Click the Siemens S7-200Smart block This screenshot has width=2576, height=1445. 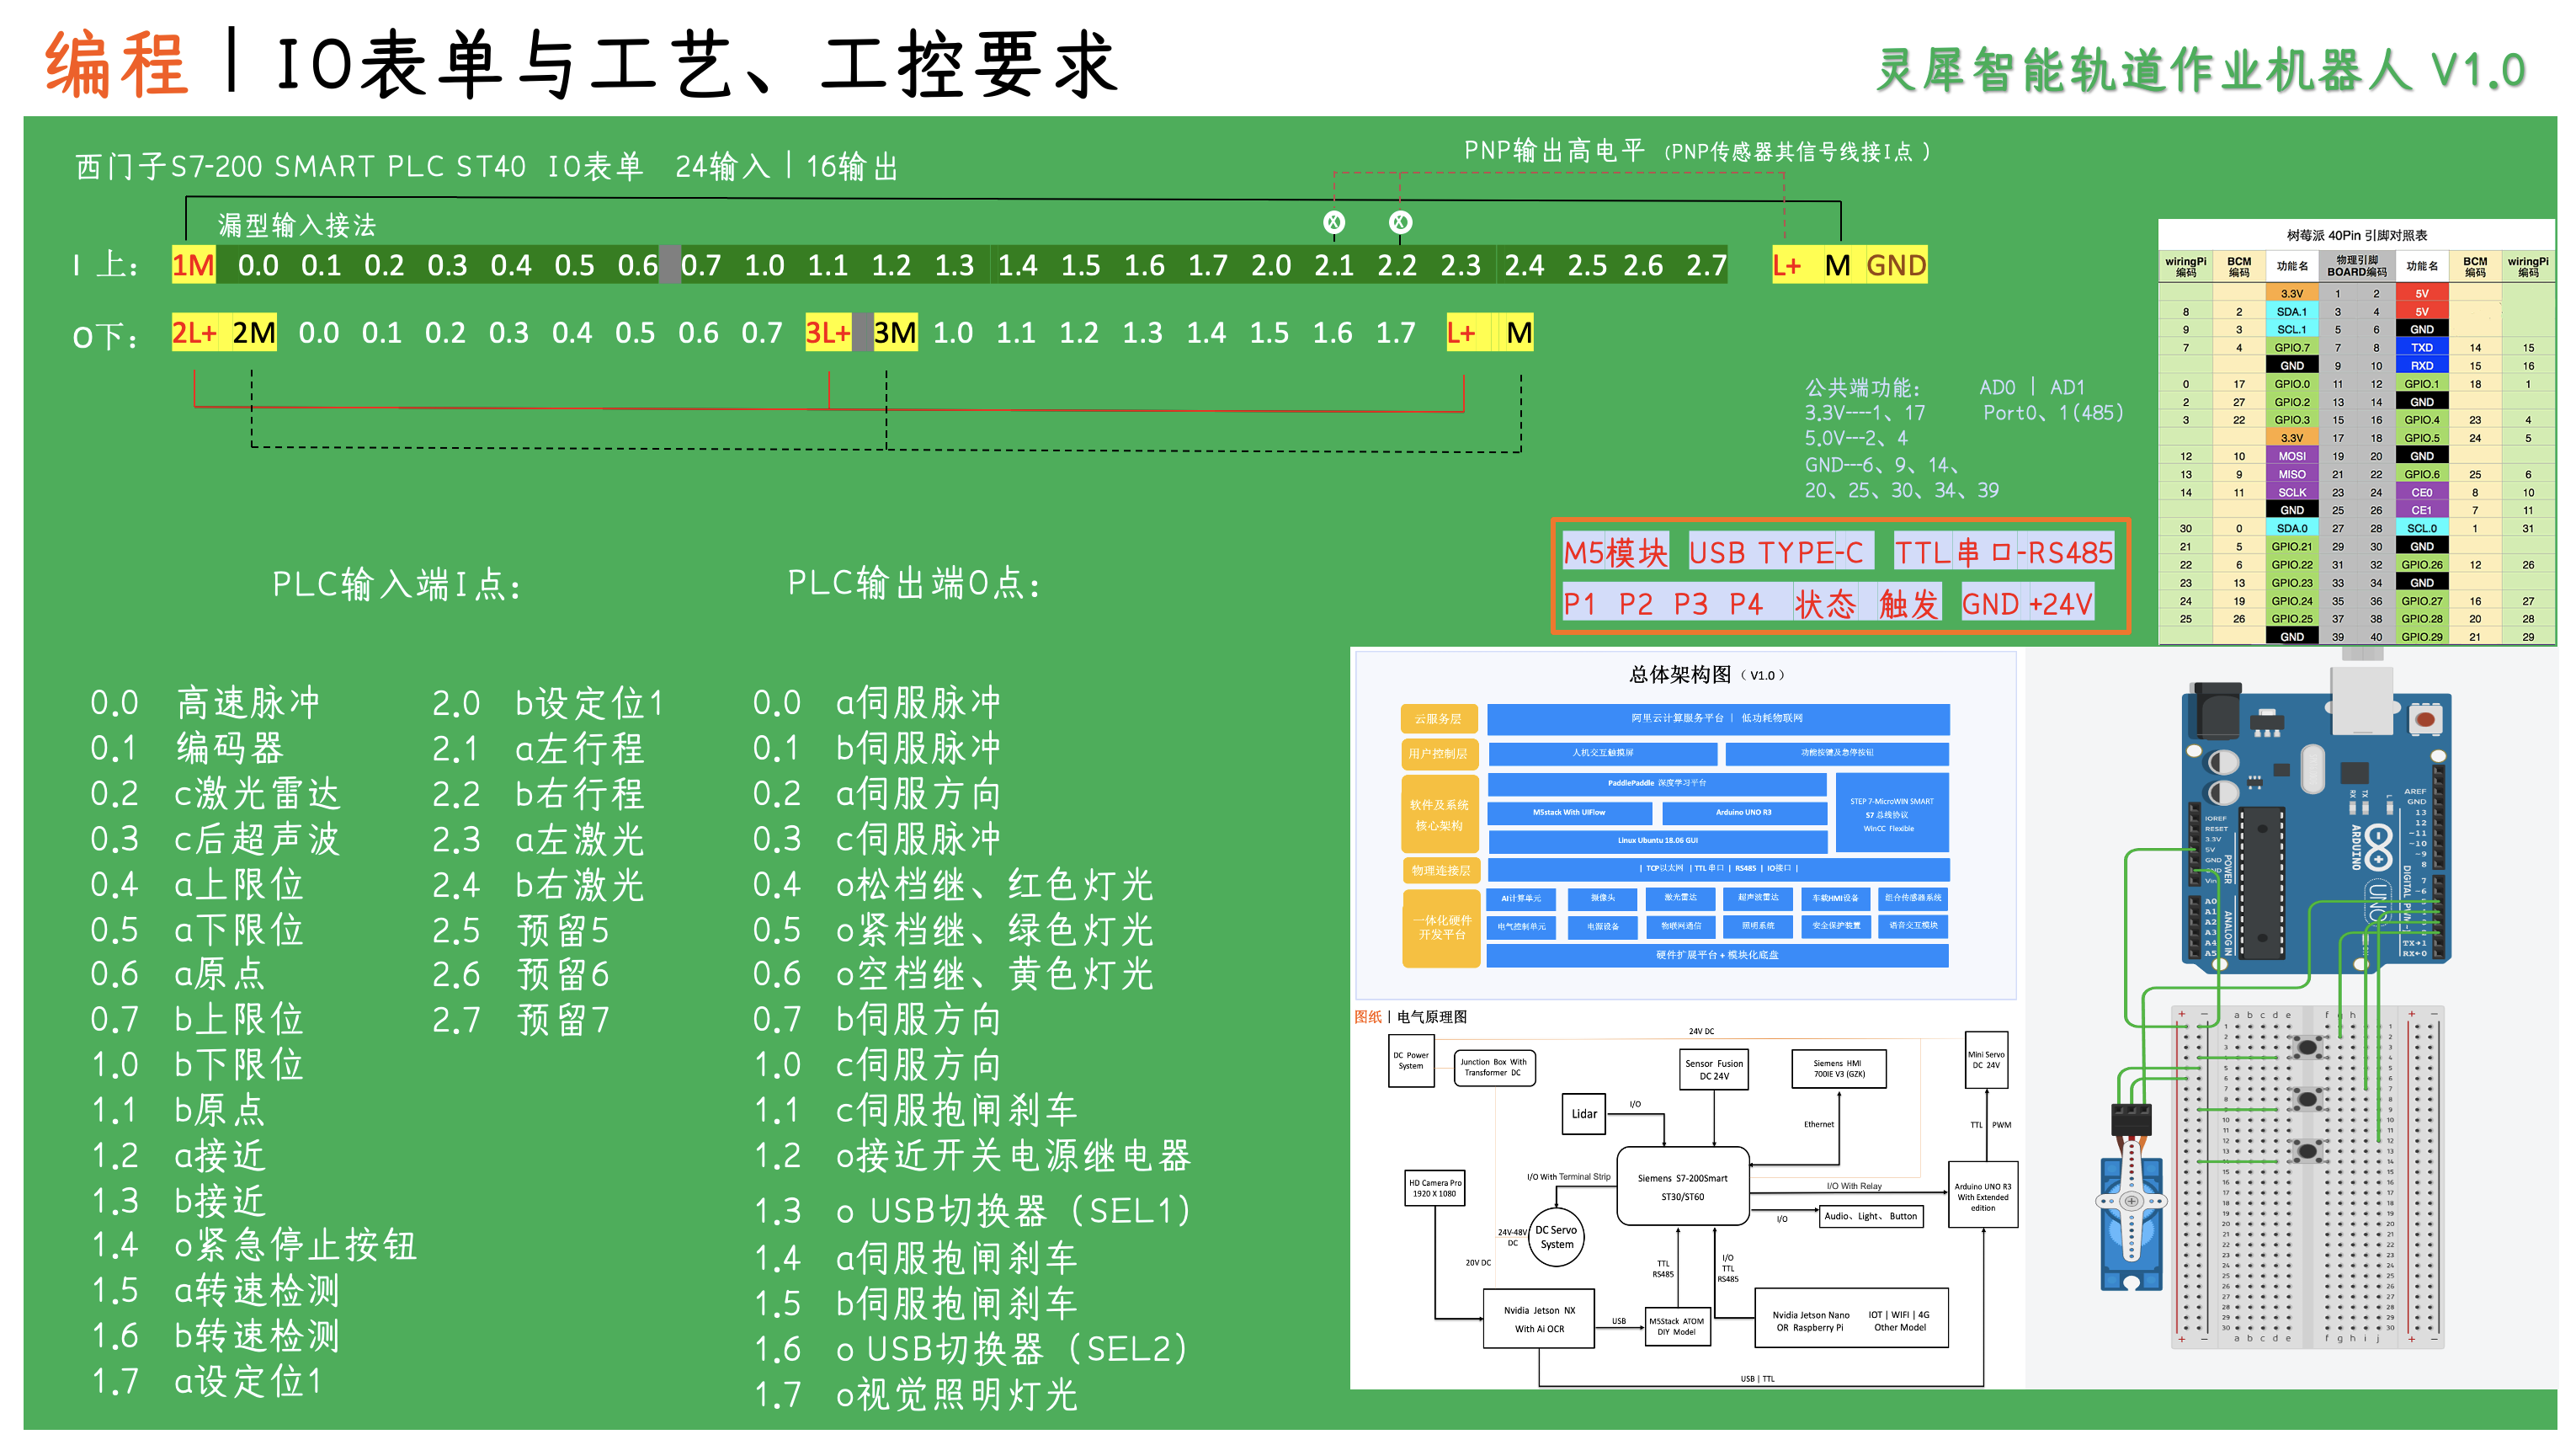pos(1683,1186)
